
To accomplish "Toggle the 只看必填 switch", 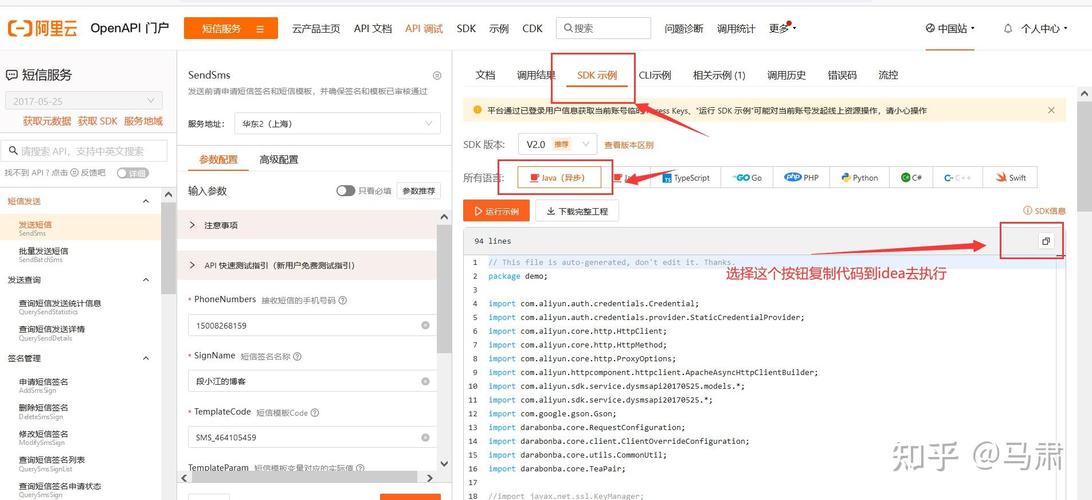I will pyautogui.click(x=345, y=191).
